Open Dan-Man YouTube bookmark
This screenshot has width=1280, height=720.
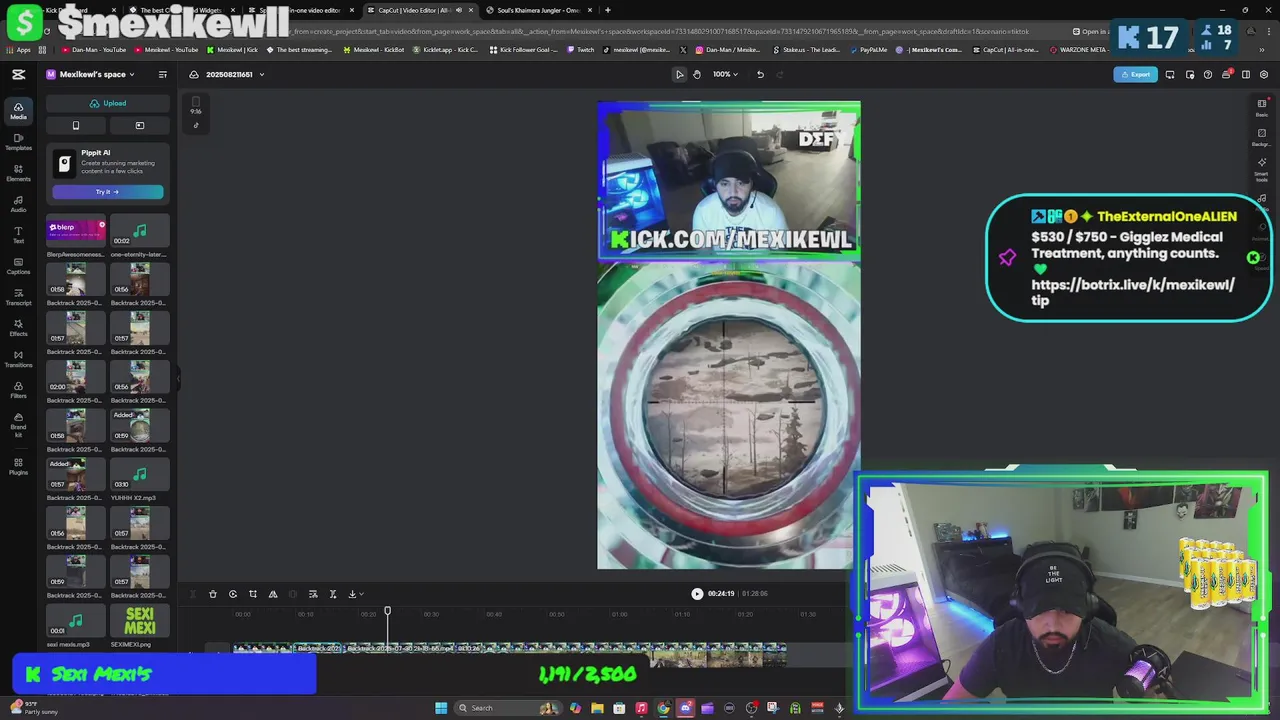click(x=94, y=49)
